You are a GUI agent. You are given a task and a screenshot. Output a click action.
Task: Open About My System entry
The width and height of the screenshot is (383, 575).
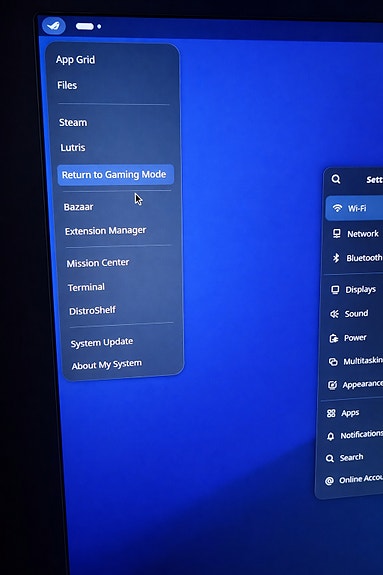[107, 365]
